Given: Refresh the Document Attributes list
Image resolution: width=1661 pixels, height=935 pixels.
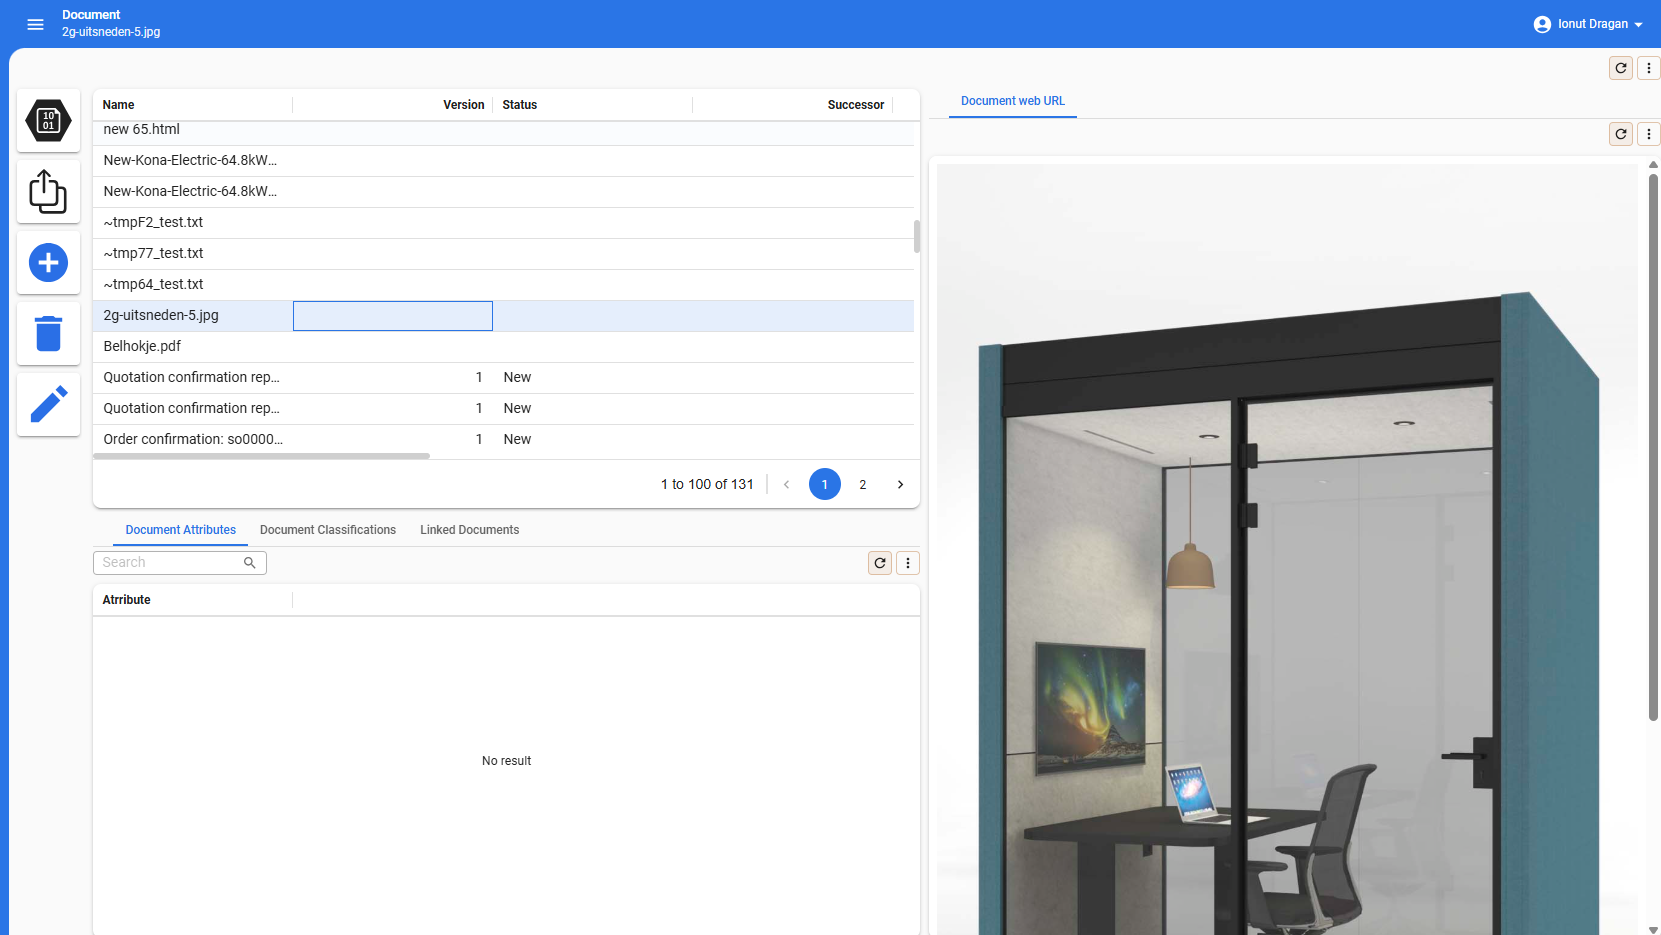Looking at the screenshot, I should coord(880,563).
